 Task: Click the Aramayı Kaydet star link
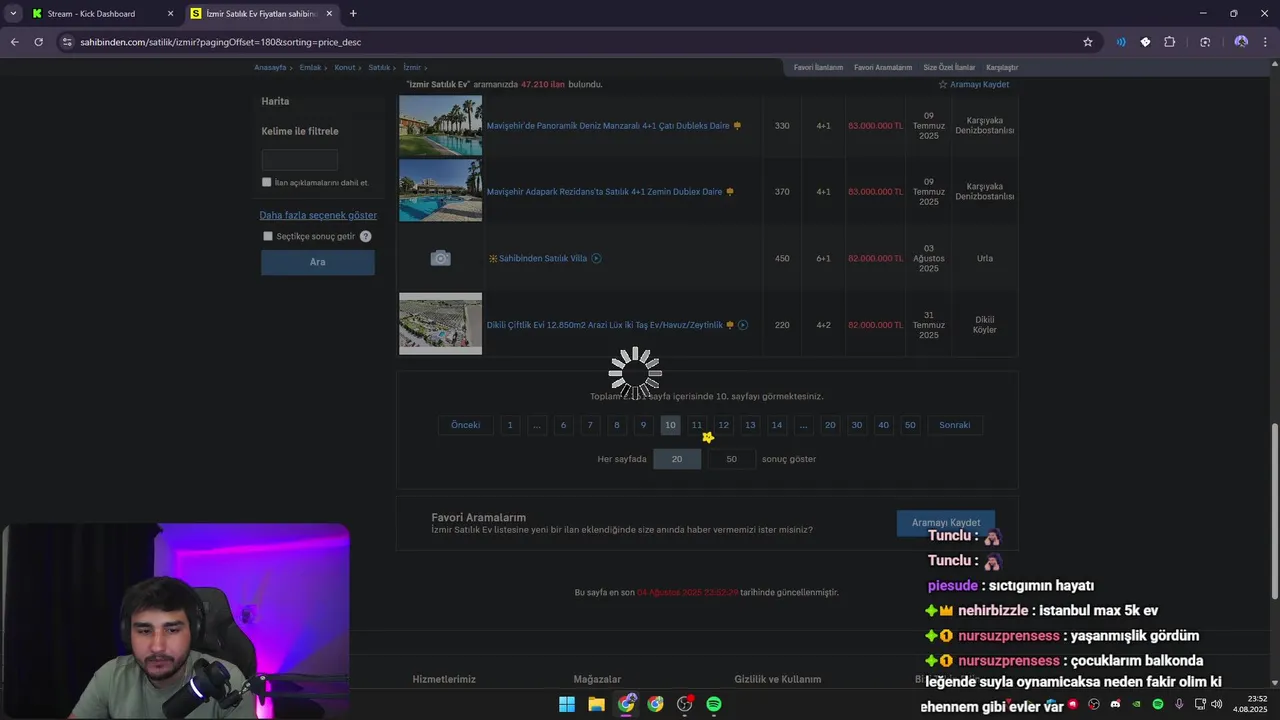point(973,84)
